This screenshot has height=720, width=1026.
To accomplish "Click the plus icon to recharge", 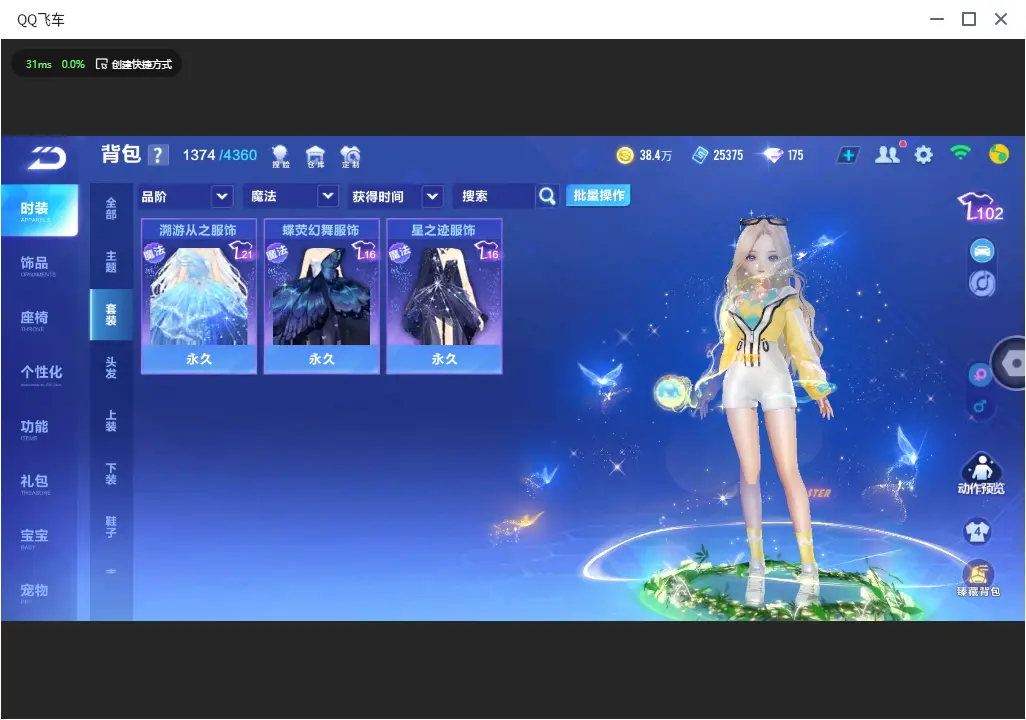I will coord(848,155).
